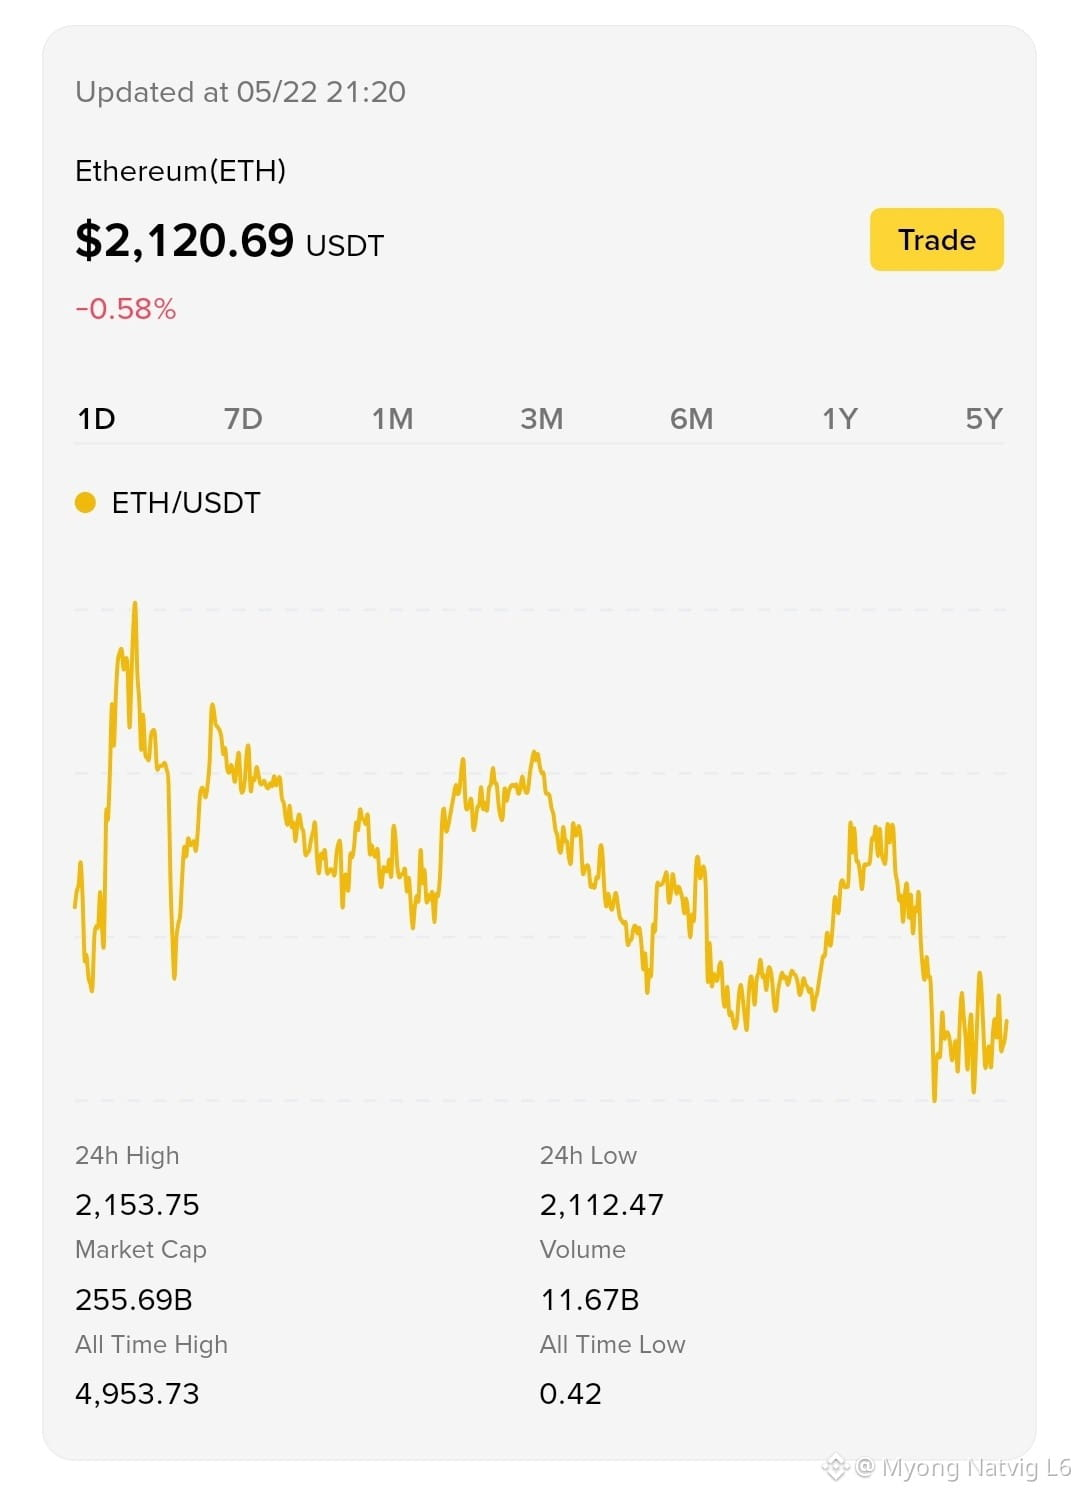Click the -0.58% change percentage
Viewport: 1079px width, 1492px height.
click(126, 308)
